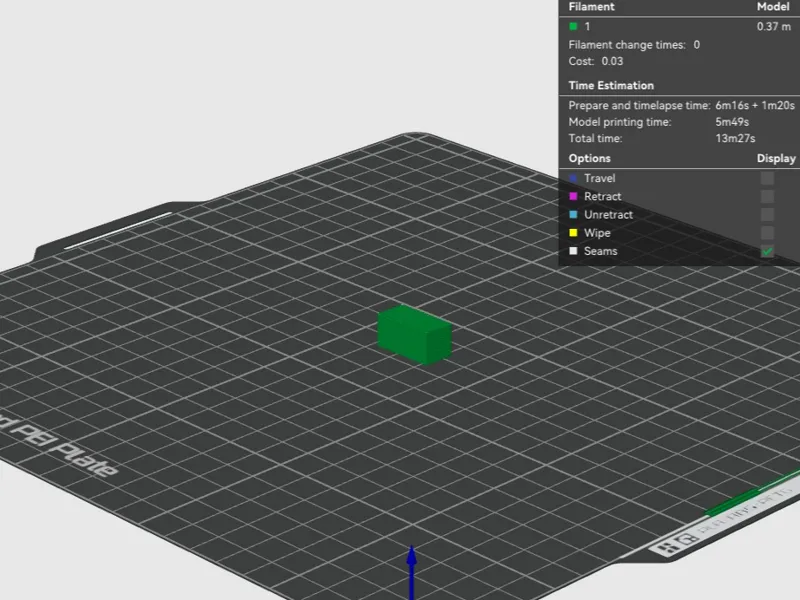Click the 'Options' heading
This screenshot has width=800, height=600.
589,158
